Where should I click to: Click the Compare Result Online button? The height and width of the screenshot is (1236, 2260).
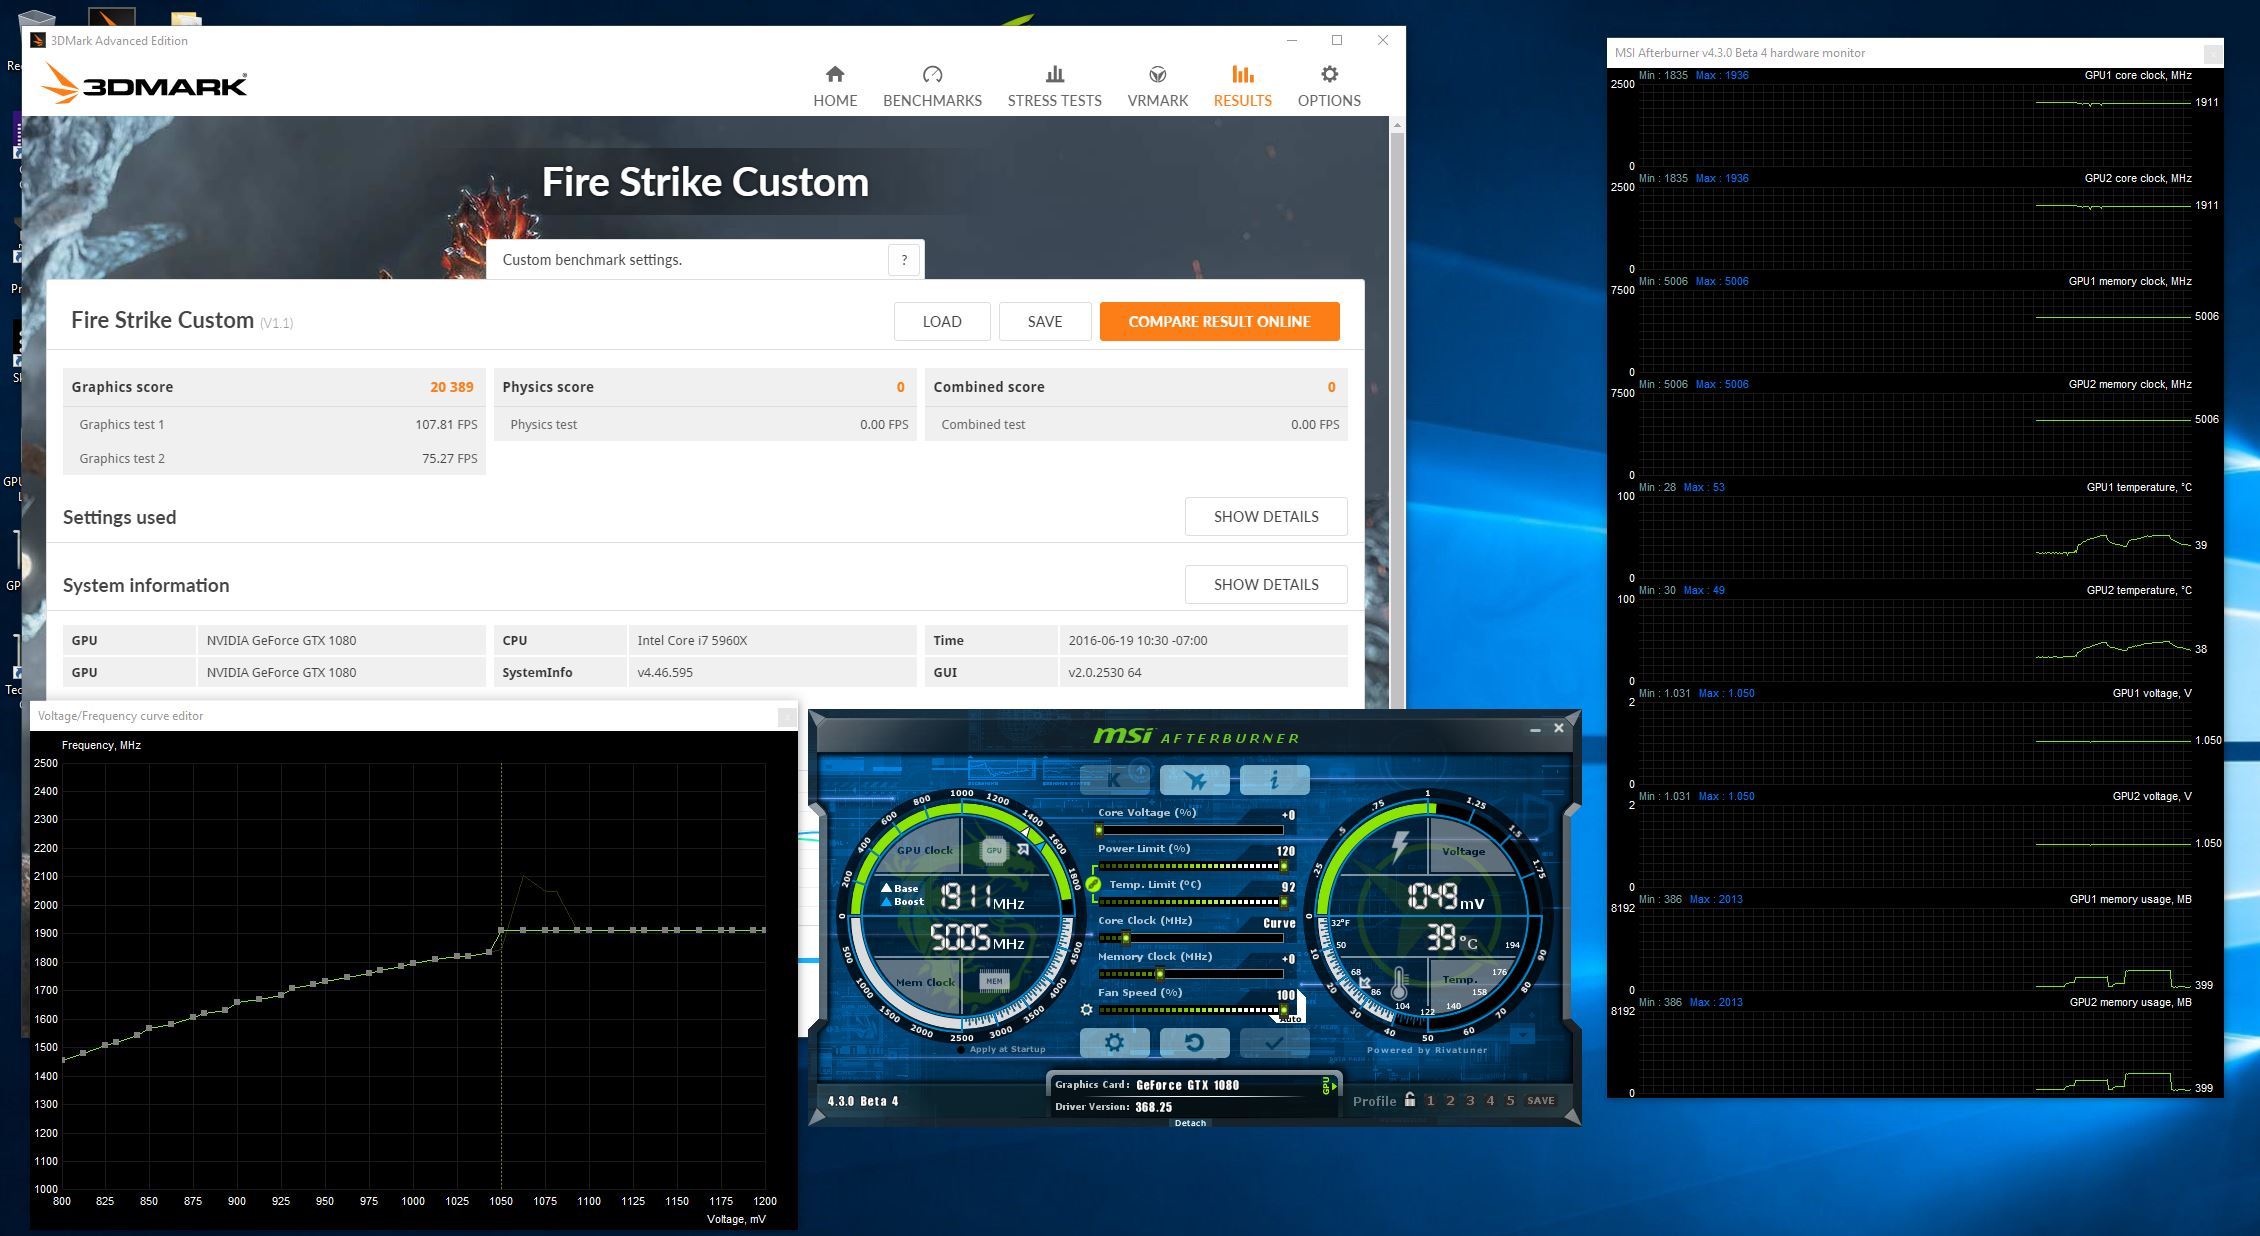(x=1218, y=321)
